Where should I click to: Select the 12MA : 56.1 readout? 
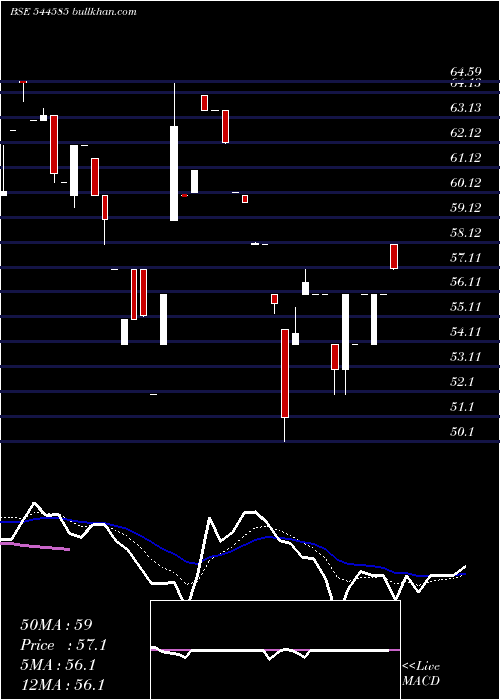click(x=62, y=685)
